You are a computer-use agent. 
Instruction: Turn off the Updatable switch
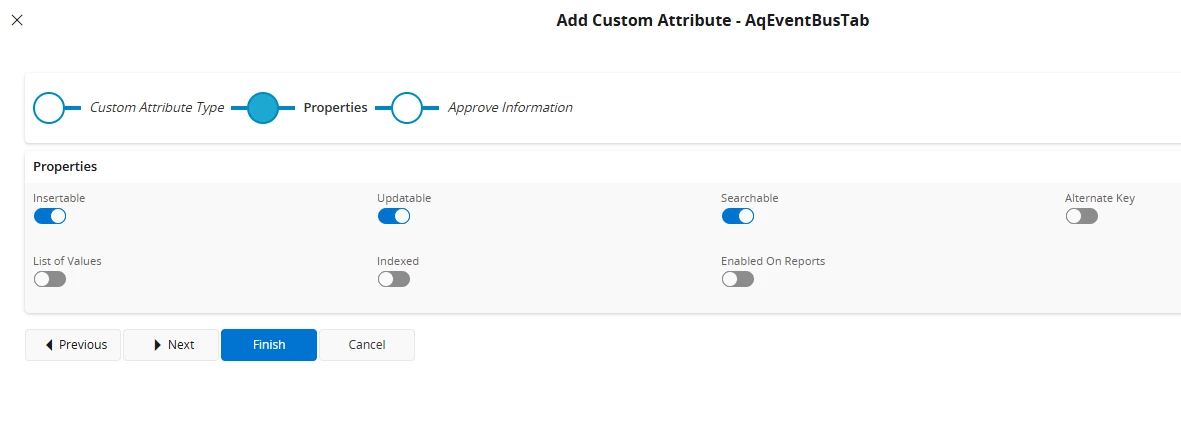click(x=394, y=216)
